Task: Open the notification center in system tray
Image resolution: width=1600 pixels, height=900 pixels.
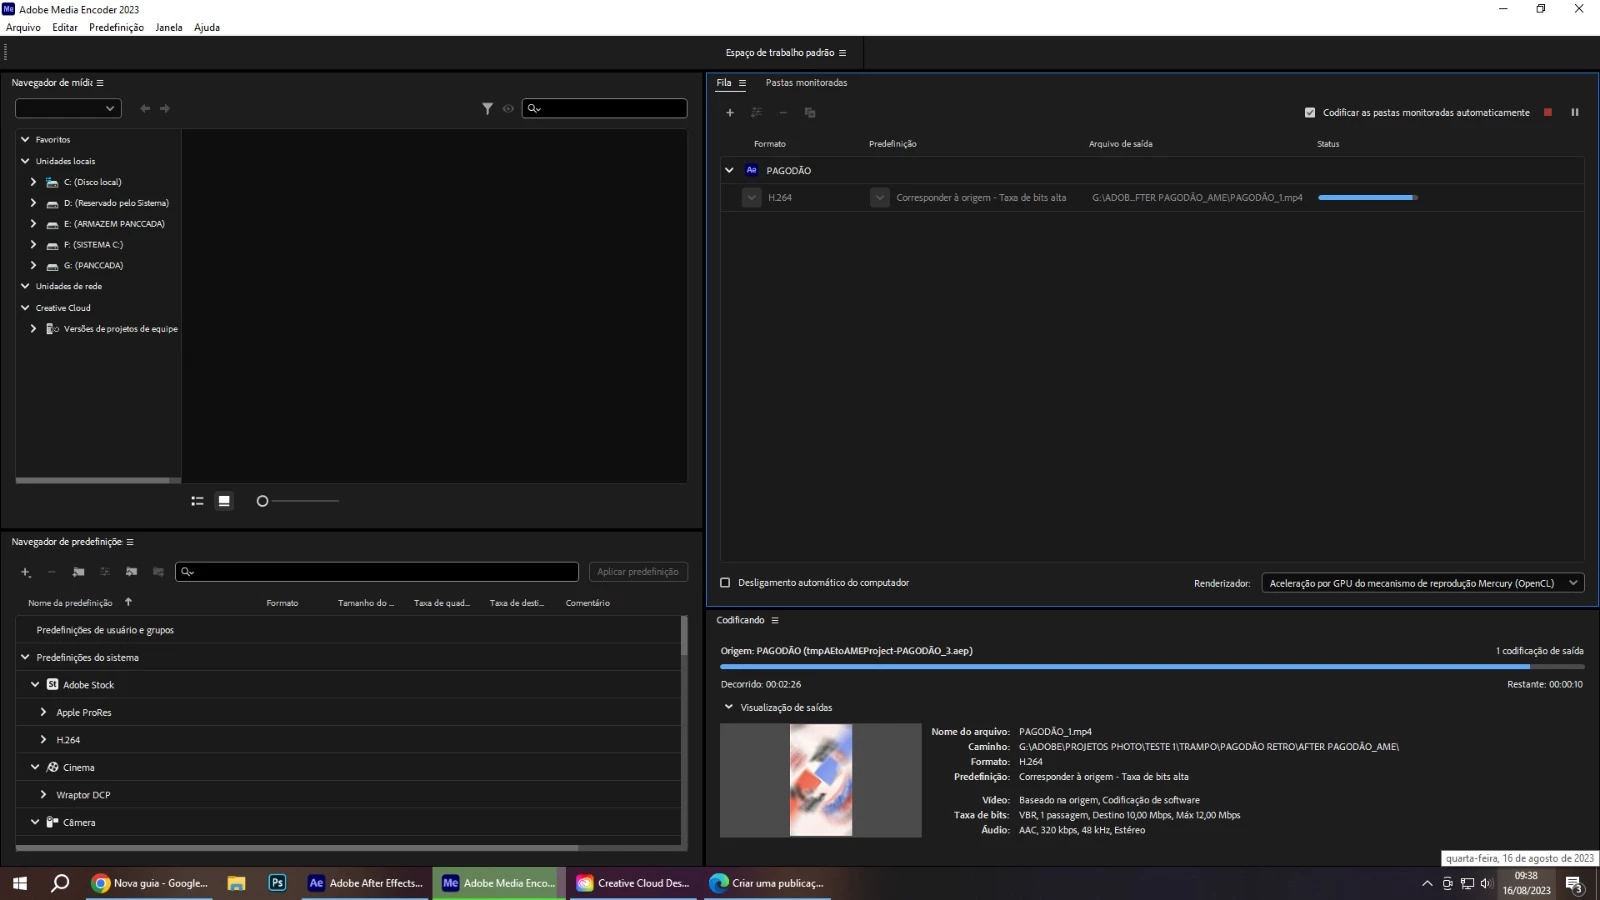Action: pos(1574,884)
